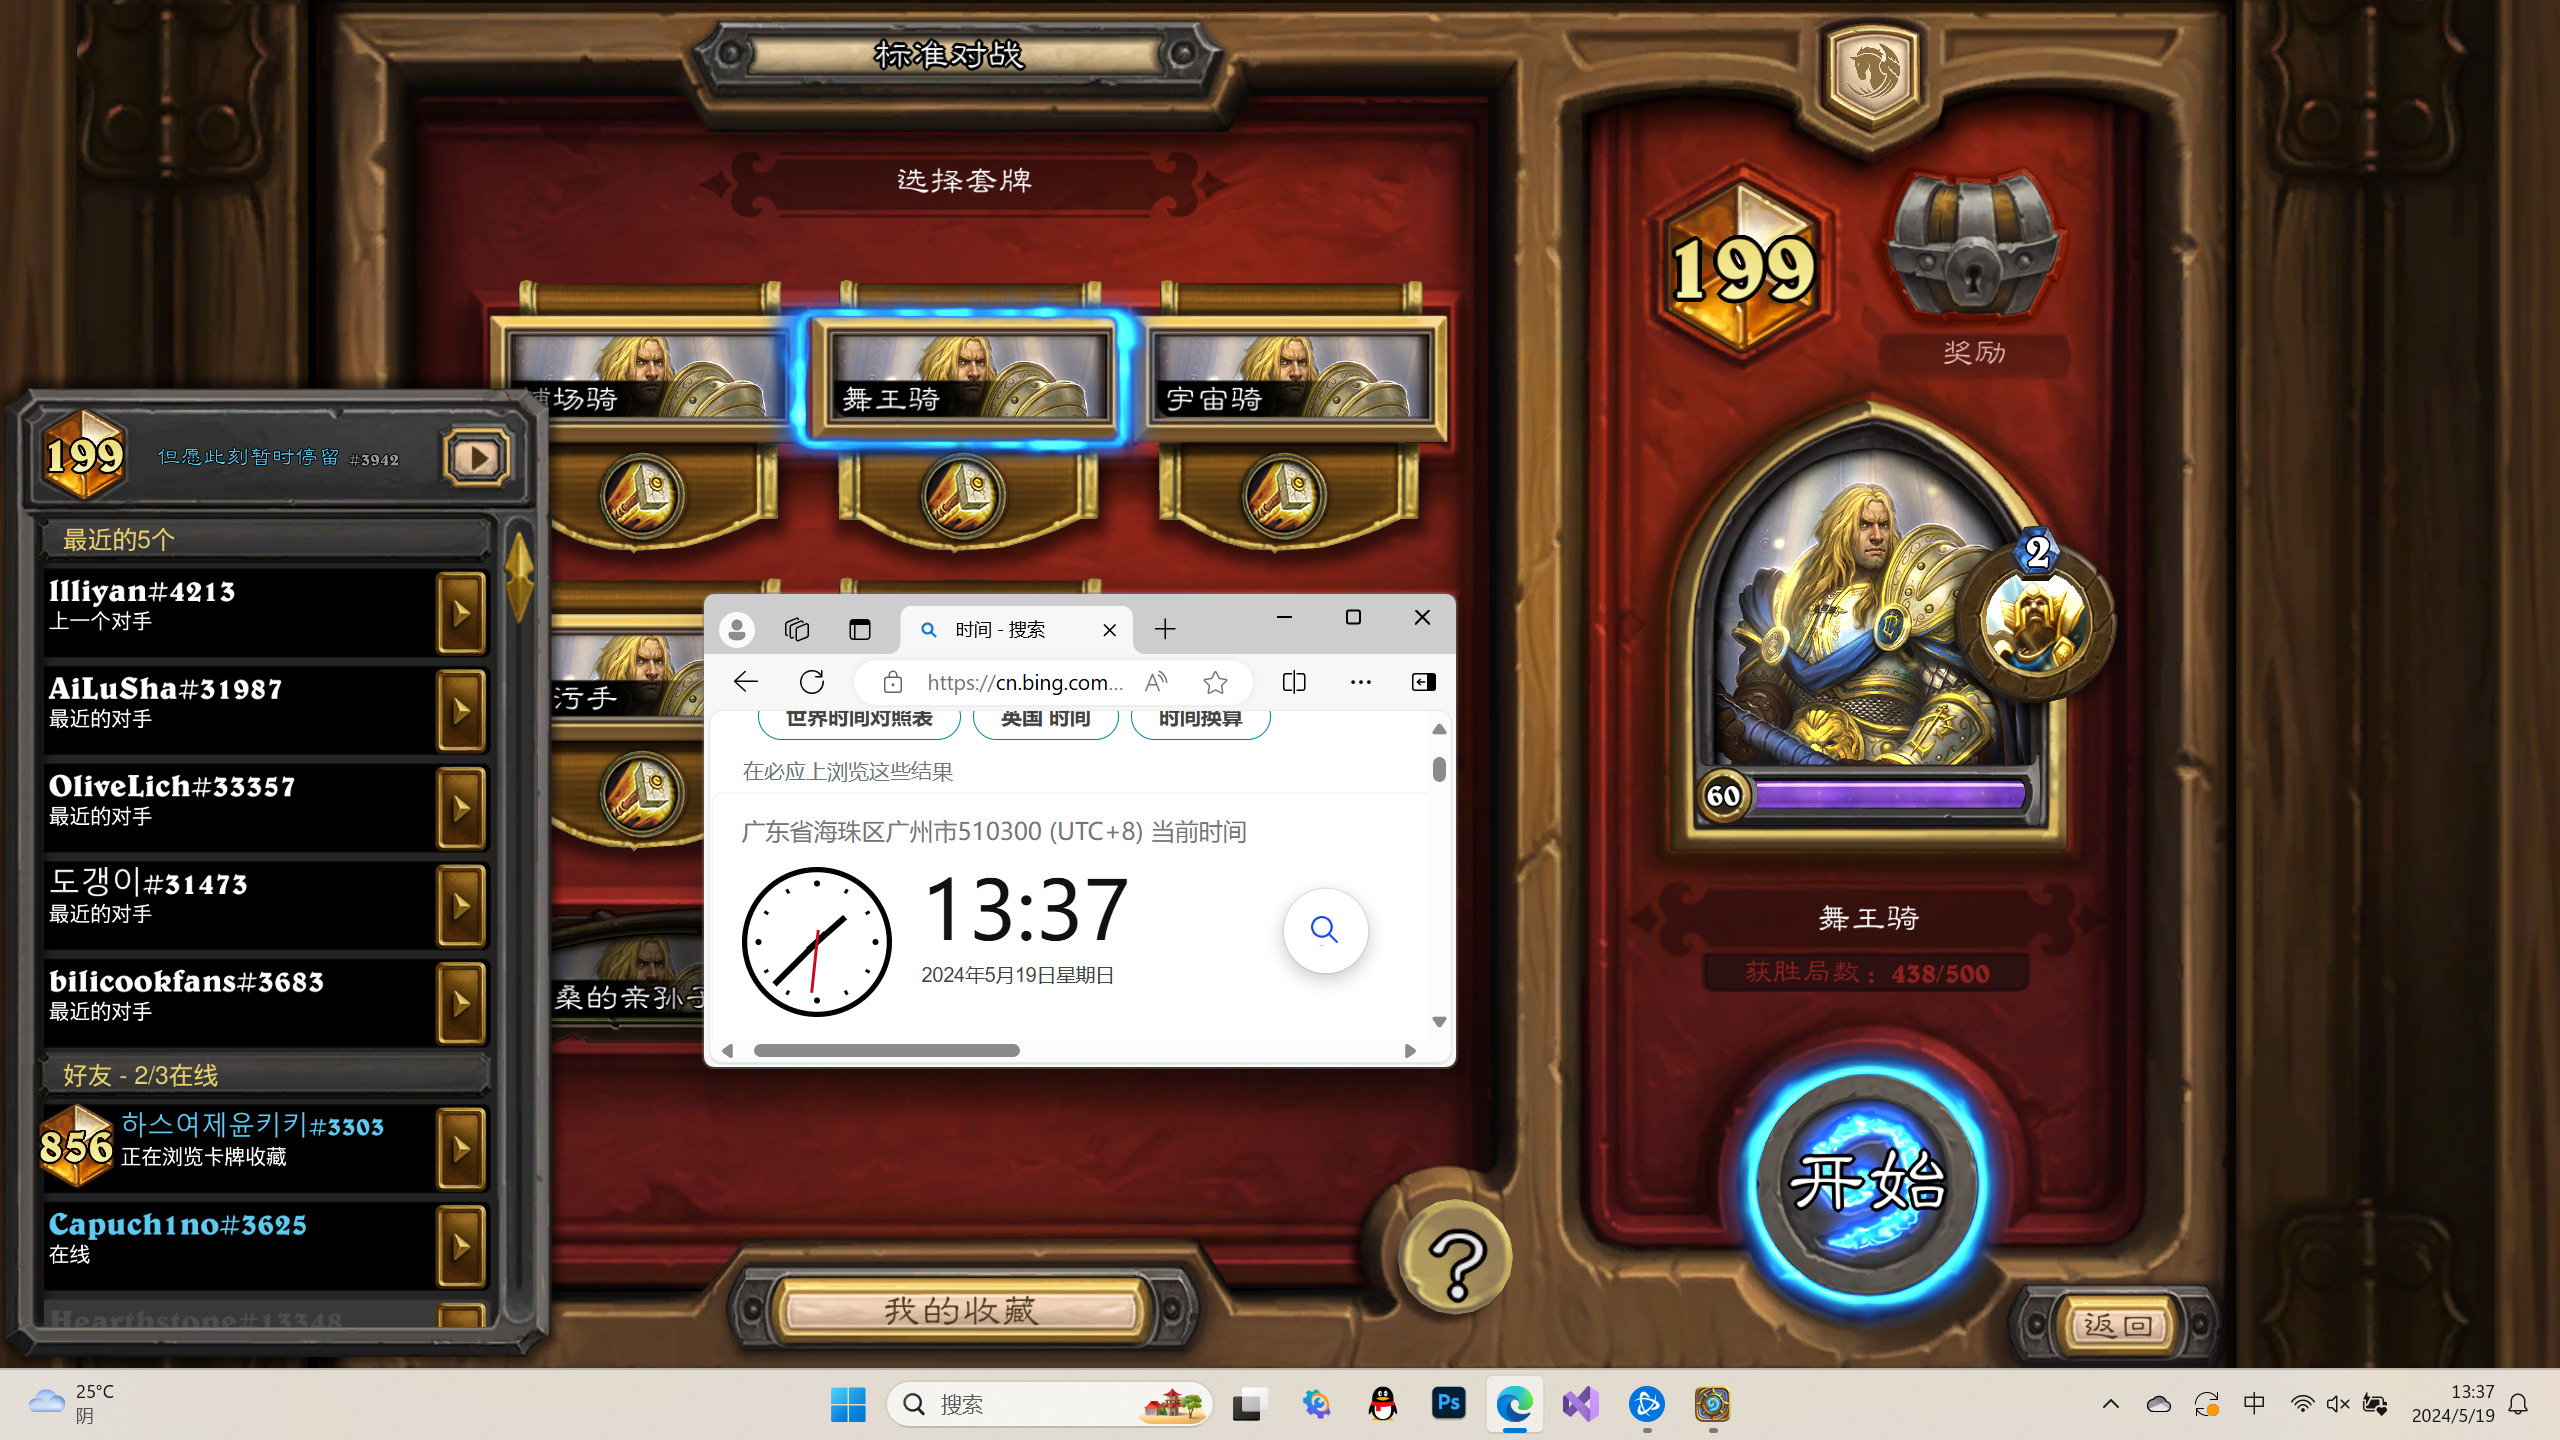
Task: Select friend Capuch1no#3625
Action: pyautogui.click(x=240, y=1245)
